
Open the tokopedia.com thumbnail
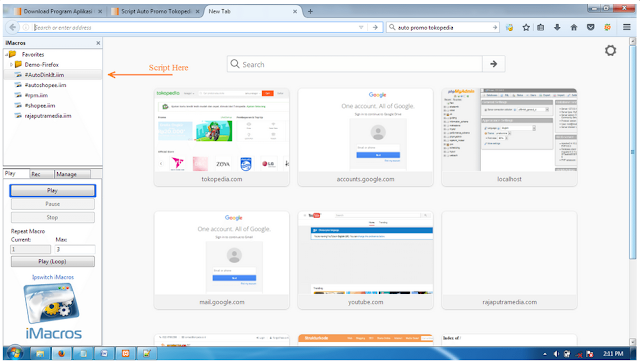tap(222, 137)
